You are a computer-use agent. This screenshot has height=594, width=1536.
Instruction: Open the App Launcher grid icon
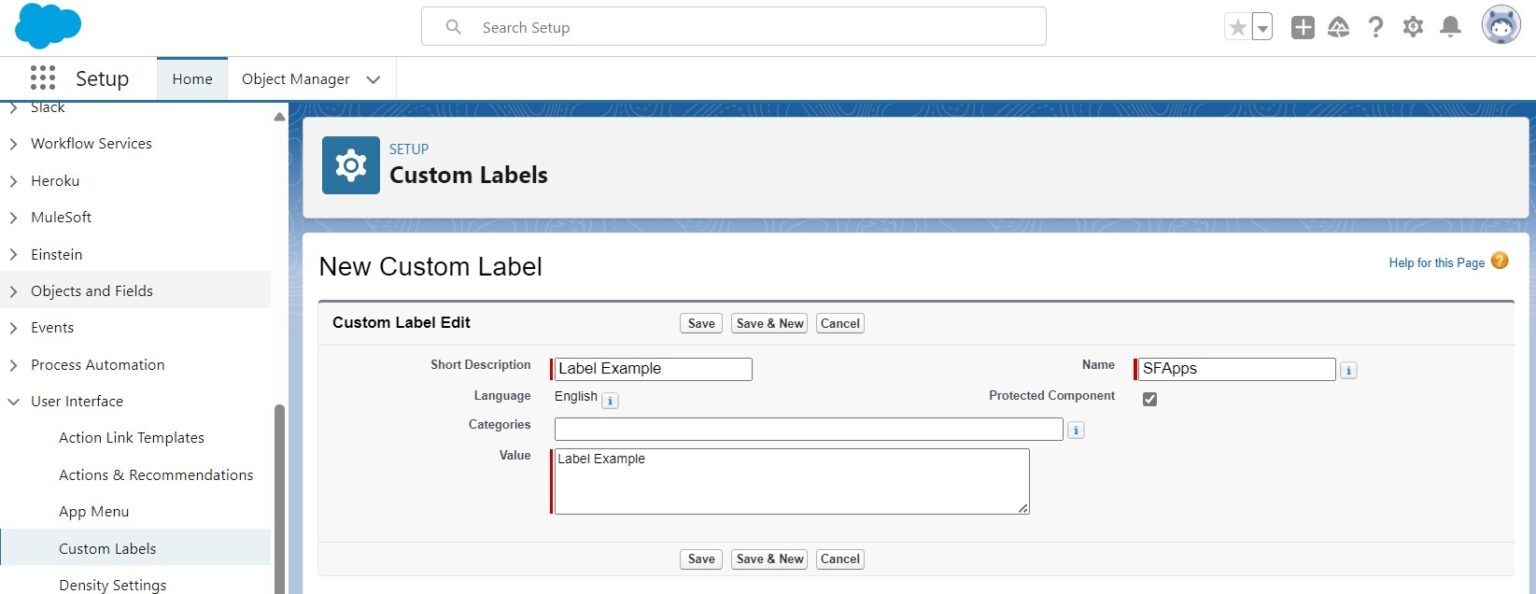43,78
